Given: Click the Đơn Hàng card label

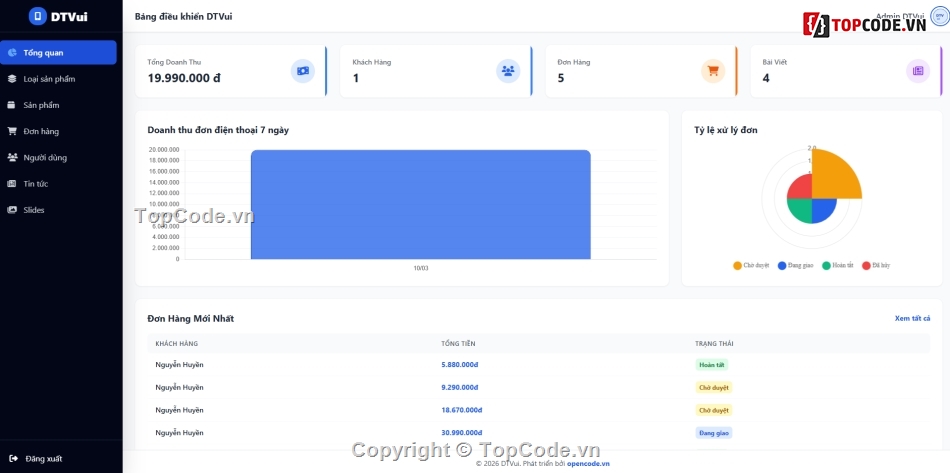Looking at the screenshot, I should 574,62.
